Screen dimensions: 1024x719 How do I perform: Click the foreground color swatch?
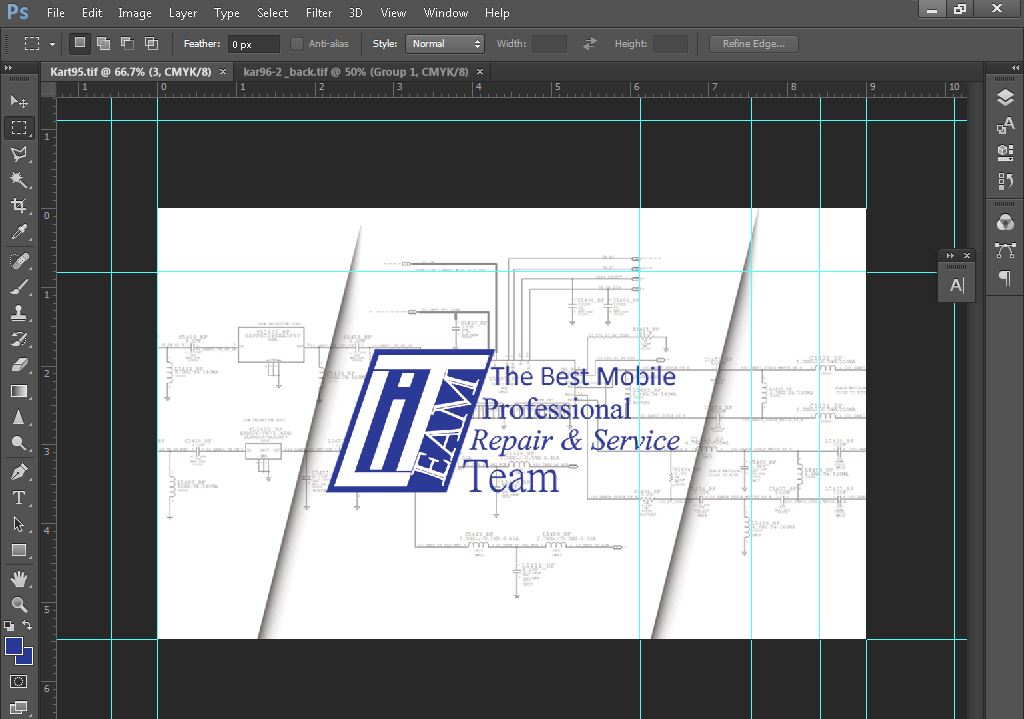coord(14,647)
